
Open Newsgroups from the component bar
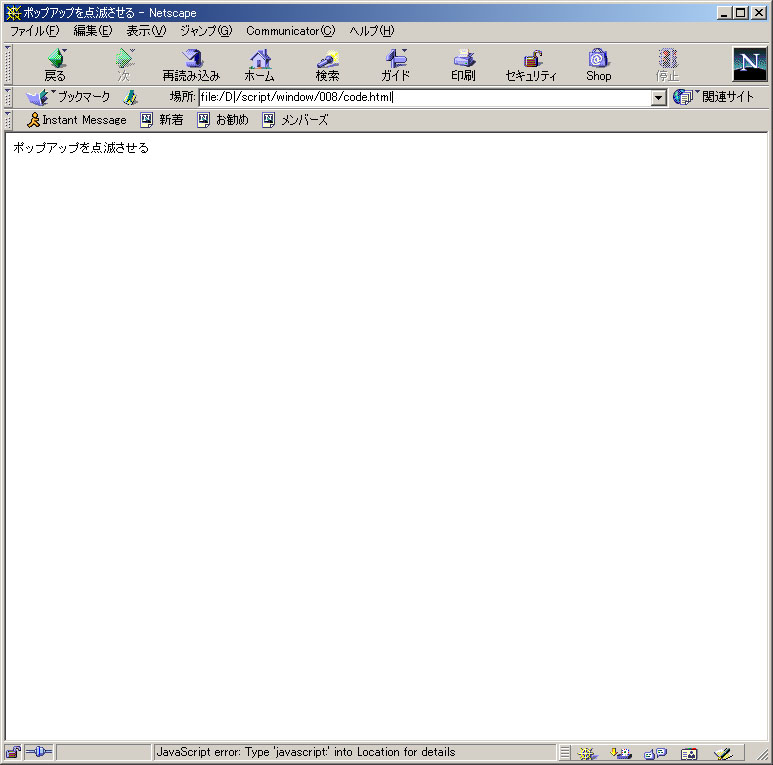point(655,753)
